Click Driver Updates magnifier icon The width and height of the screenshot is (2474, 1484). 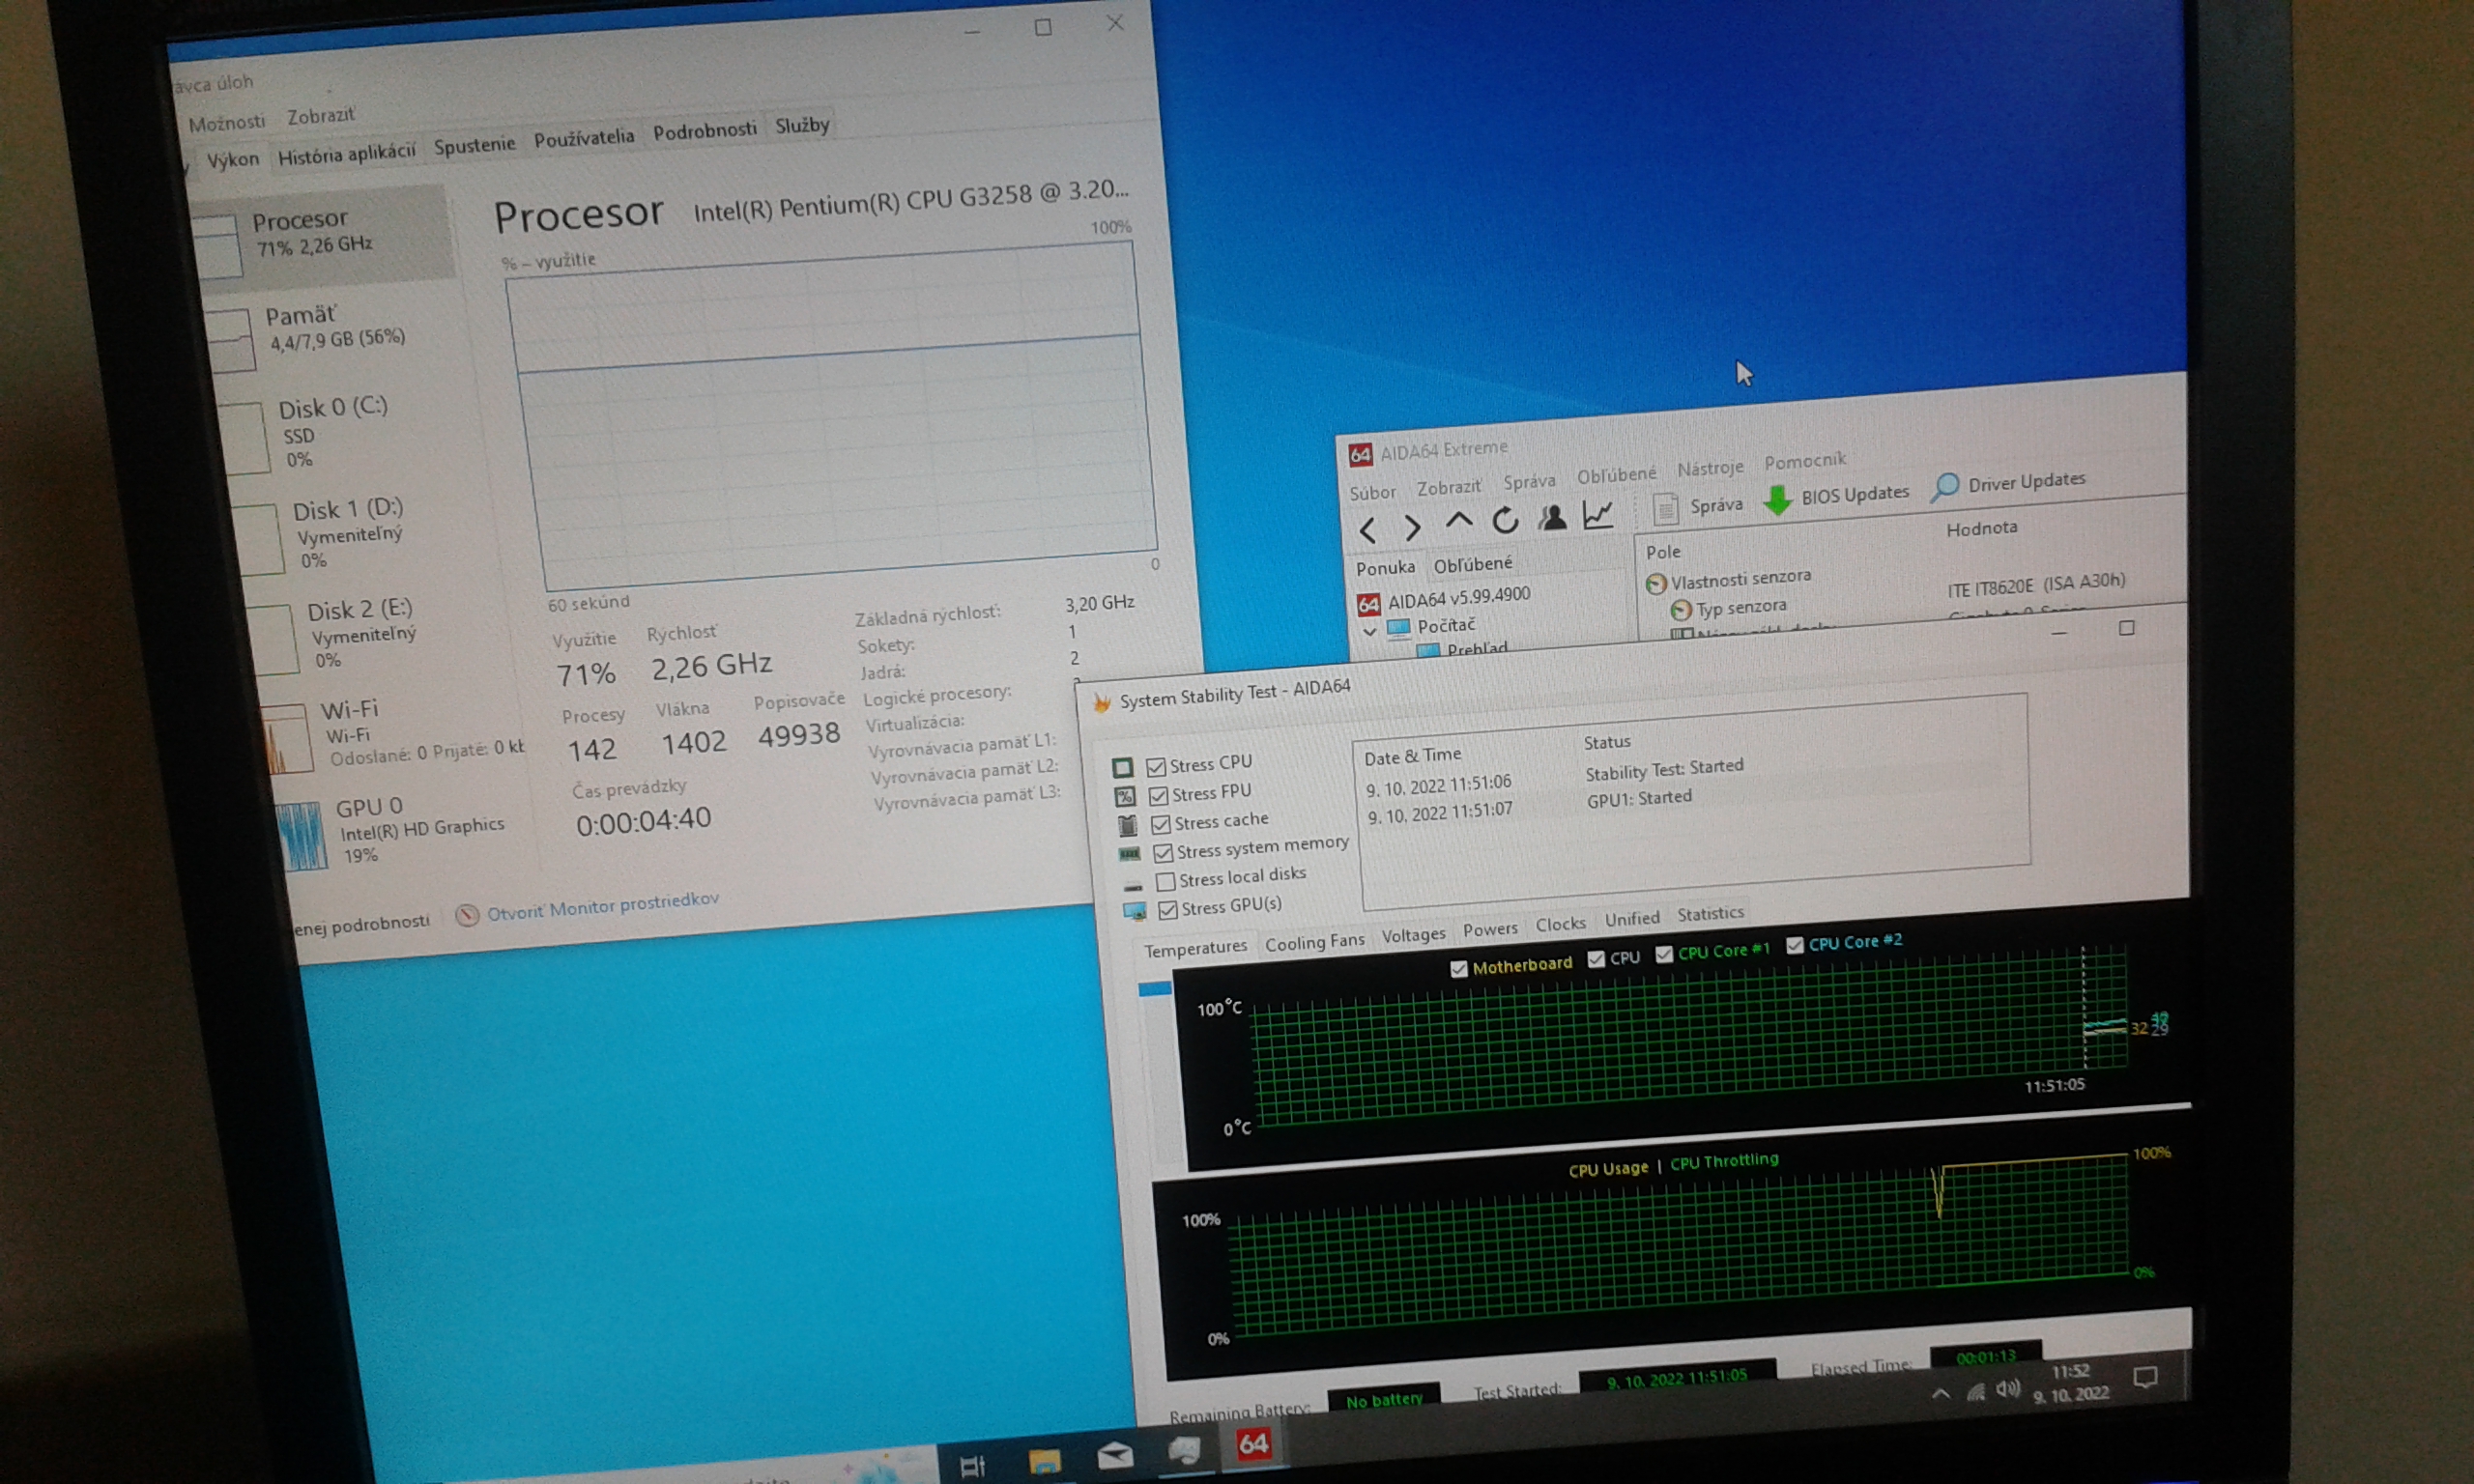[1945, 488]
